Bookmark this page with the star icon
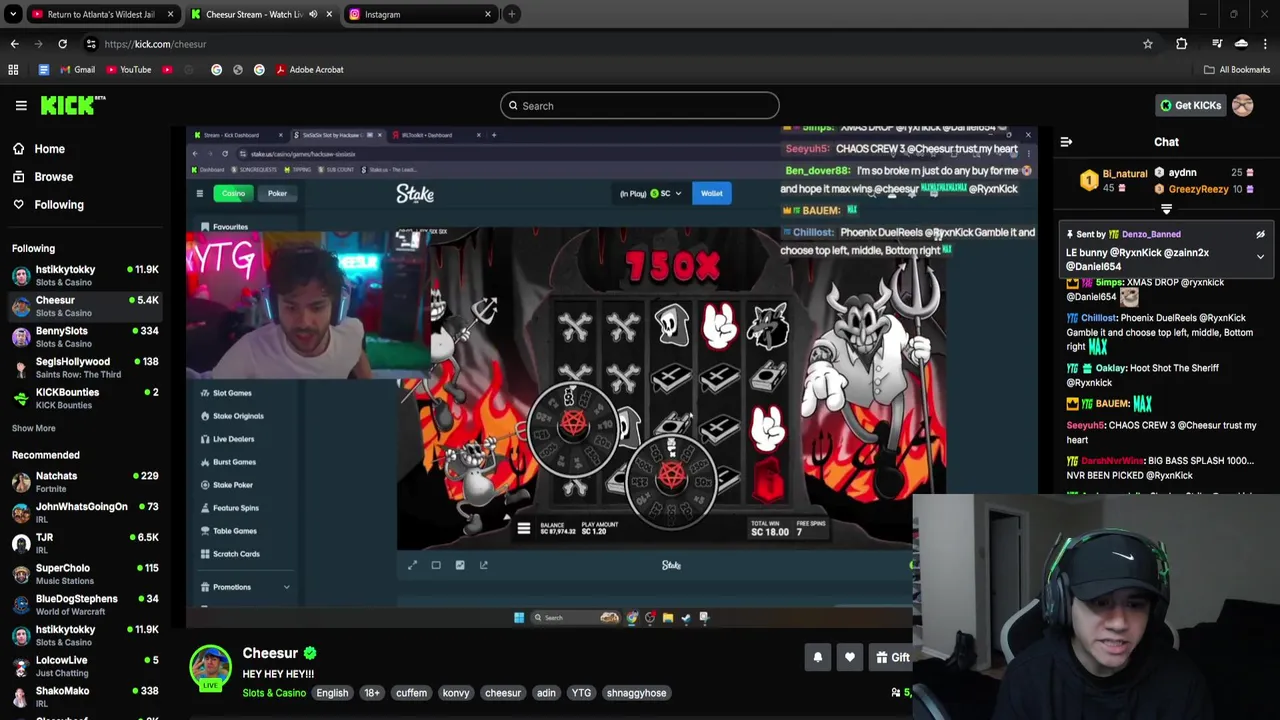1280x720 pixels. [1148, 44]
